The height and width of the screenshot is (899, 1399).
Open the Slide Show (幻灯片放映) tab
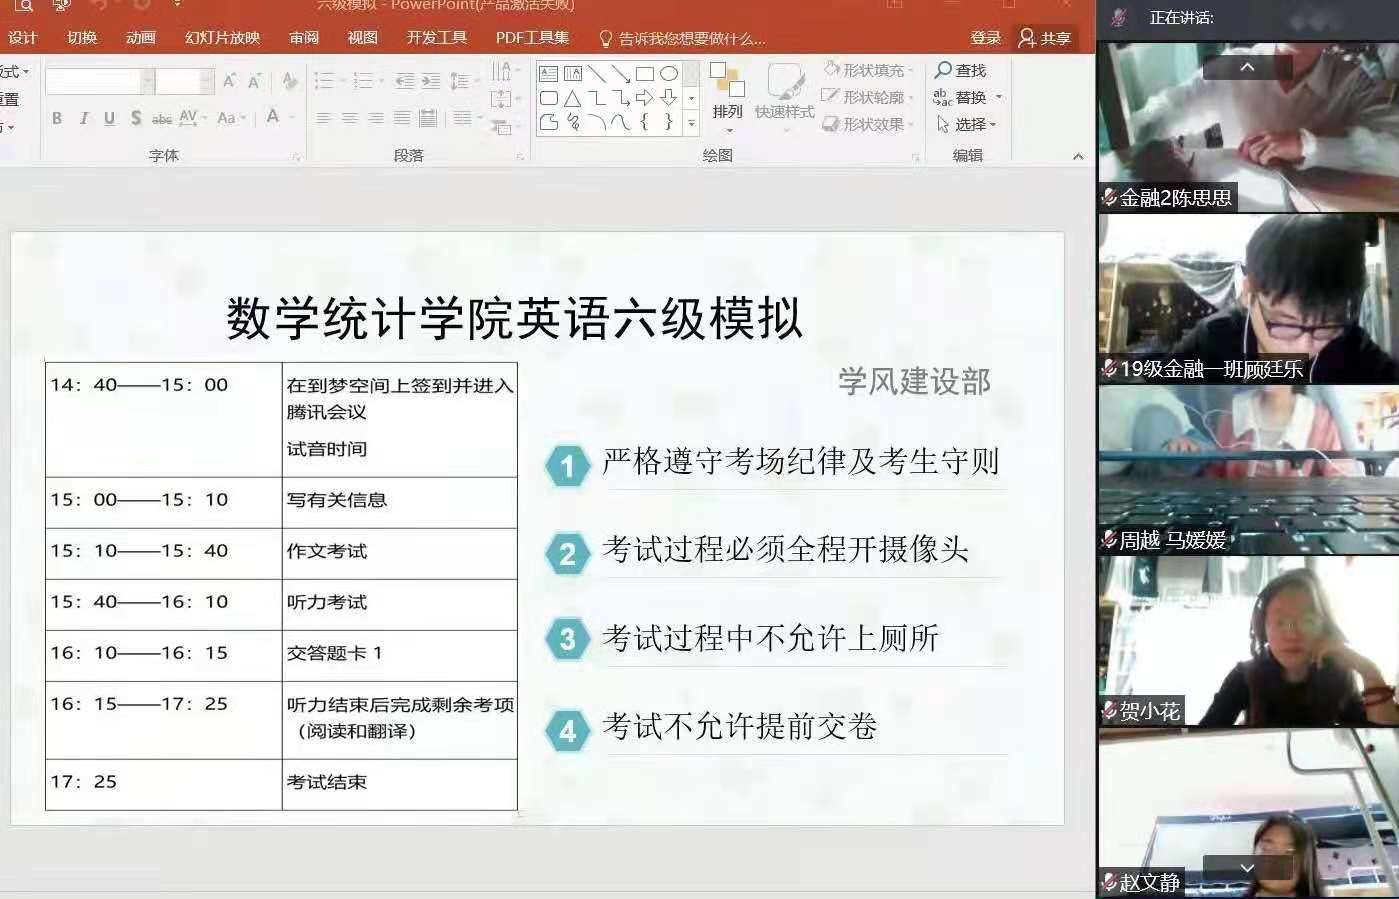click(222, 38)
